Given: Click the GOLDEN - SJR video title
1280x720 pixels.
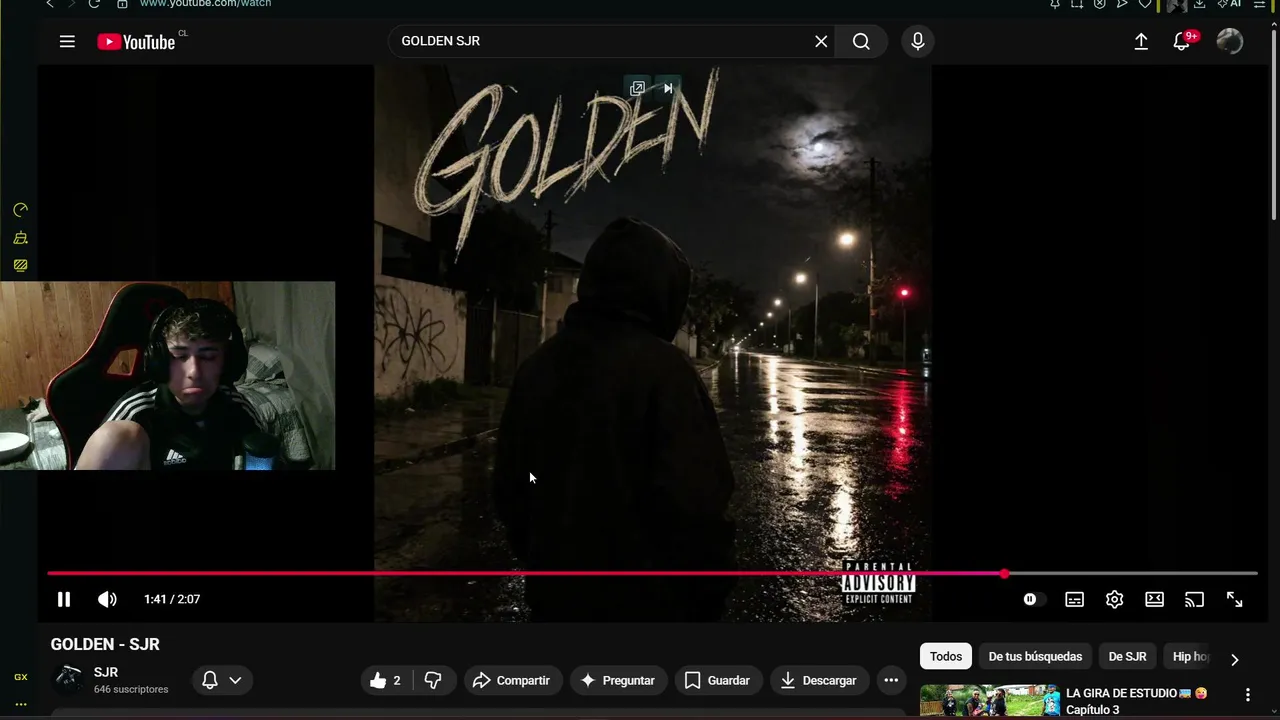Looking at the screenshot, I should click(x=105, y=644).
